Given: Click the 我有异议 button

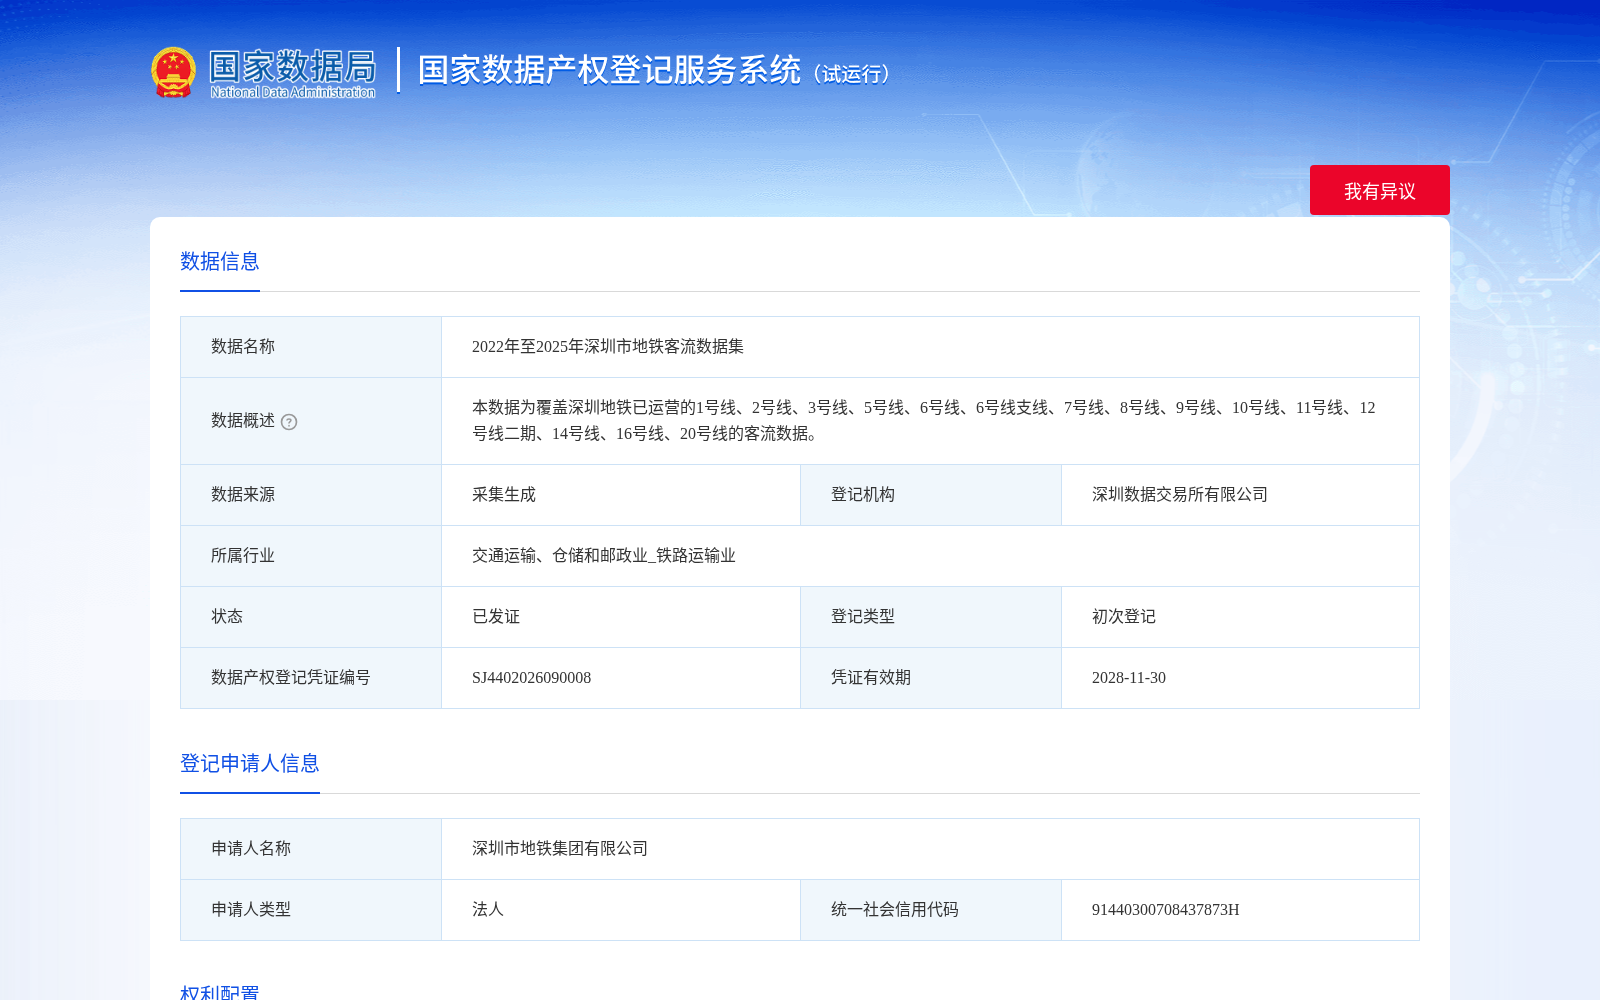Looking at the screenshot, I should pyautogui.click(x=1380, y=190).
